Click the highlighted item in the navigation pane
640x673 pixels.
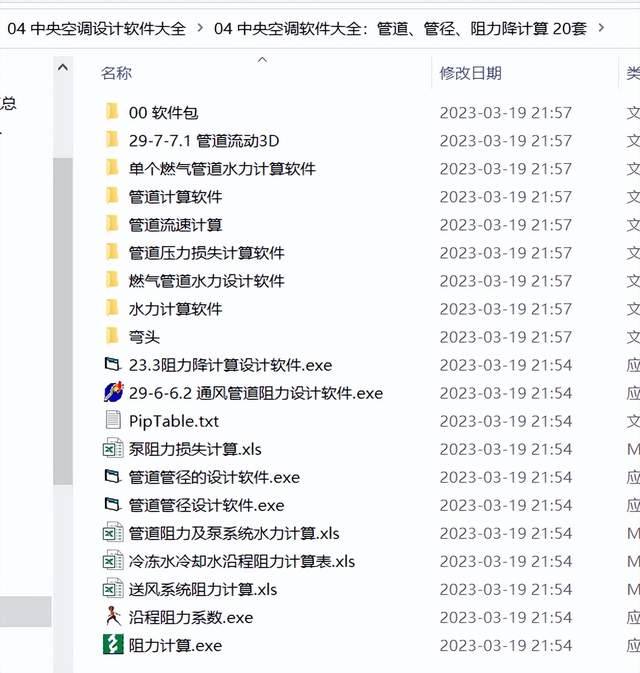pyautogui.click(x=26, y=611)
